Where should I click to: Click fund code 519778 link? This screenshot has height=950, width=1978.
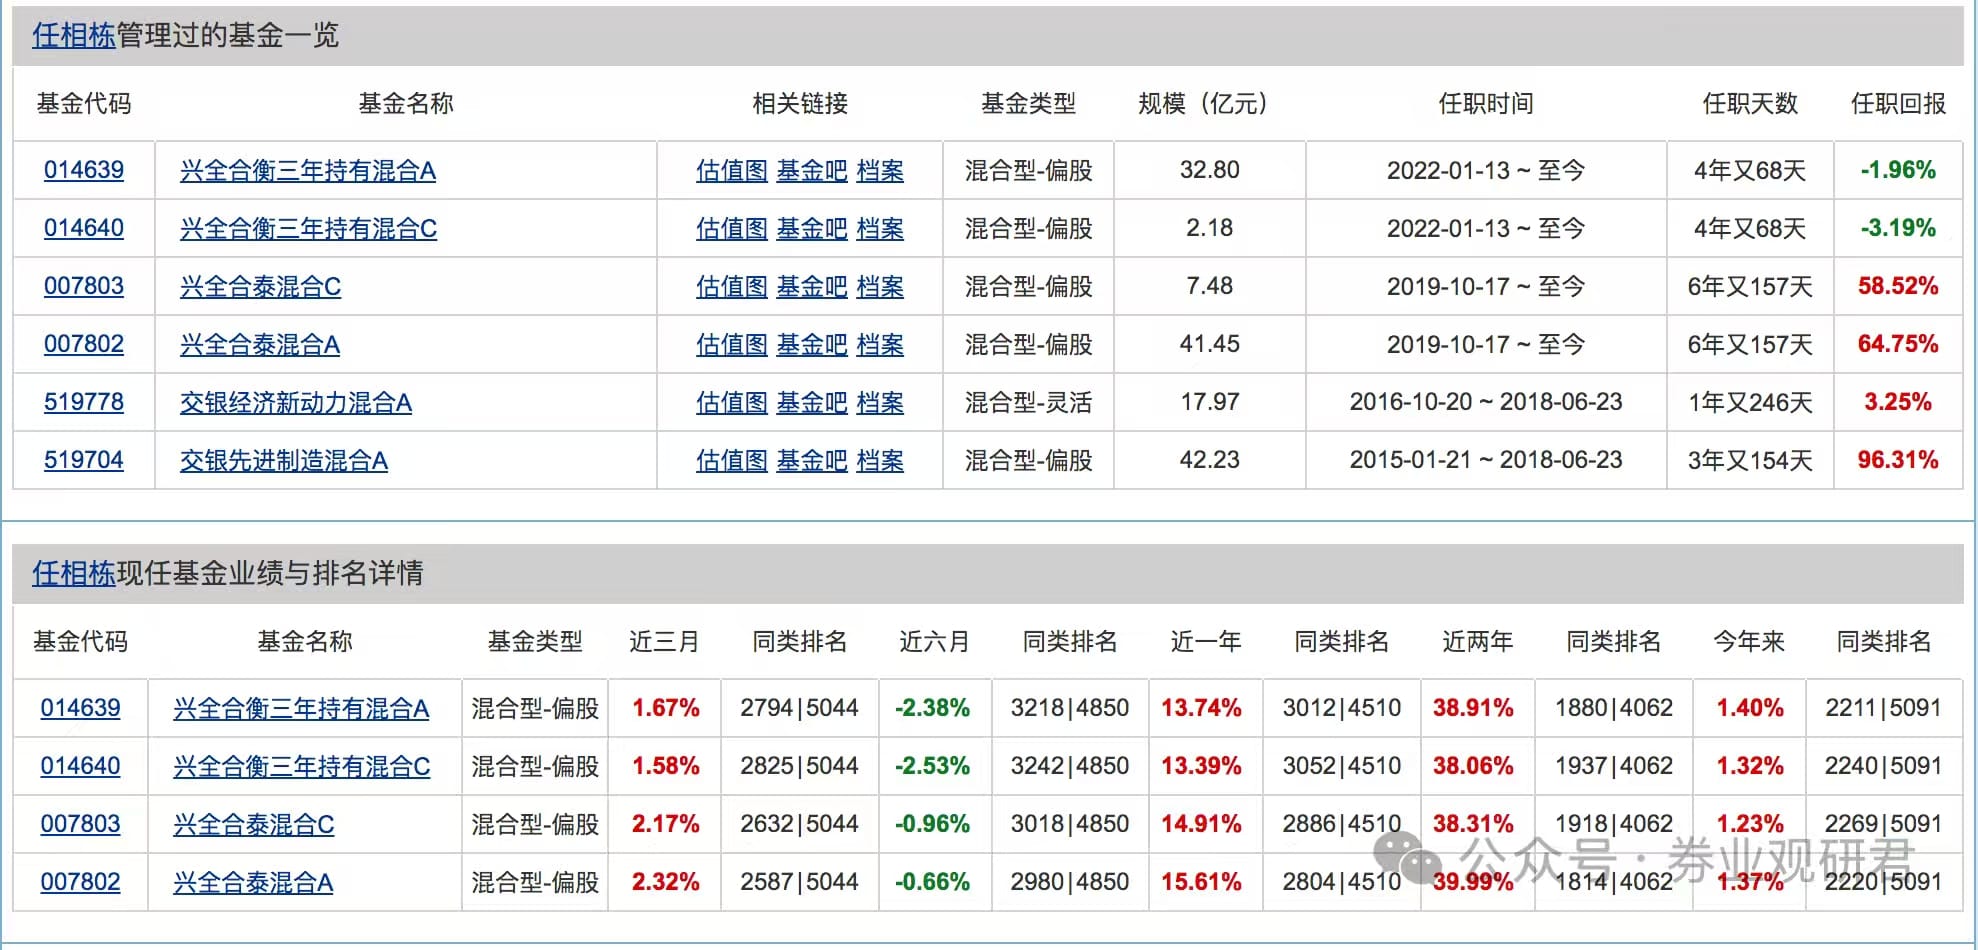[x=84, y=402]
